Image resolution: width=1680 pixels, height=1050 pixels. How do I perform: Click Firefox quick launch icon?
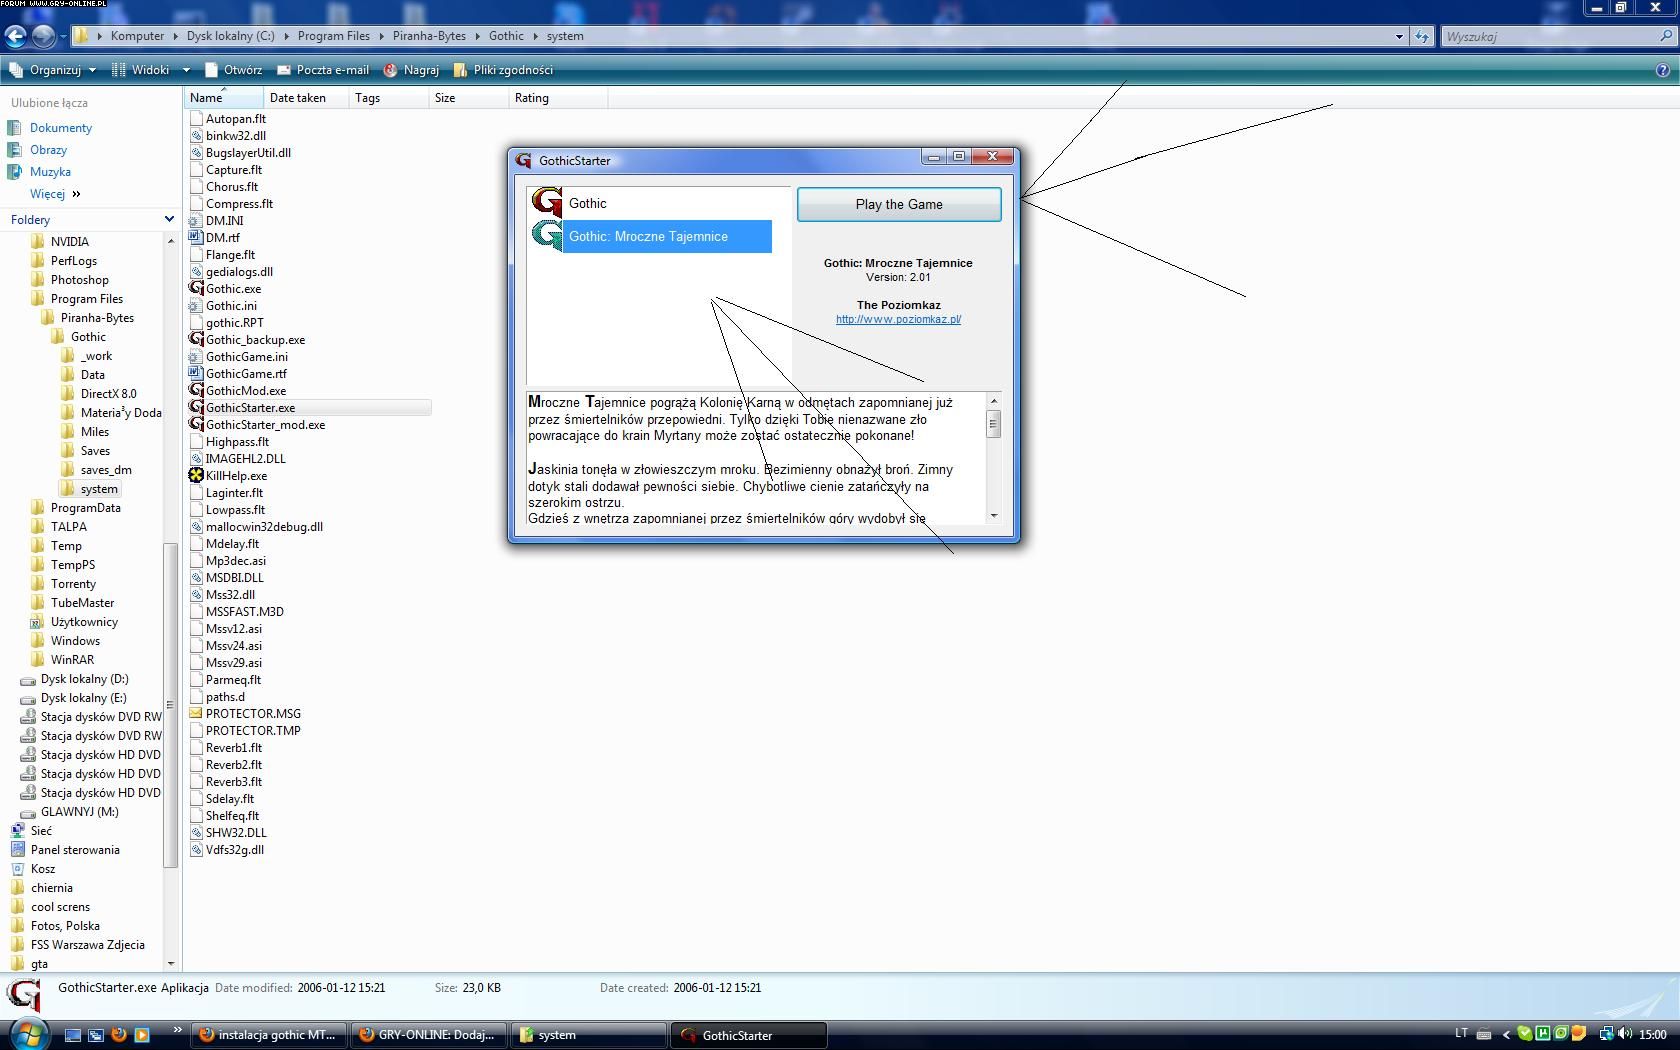point(119,1035)
